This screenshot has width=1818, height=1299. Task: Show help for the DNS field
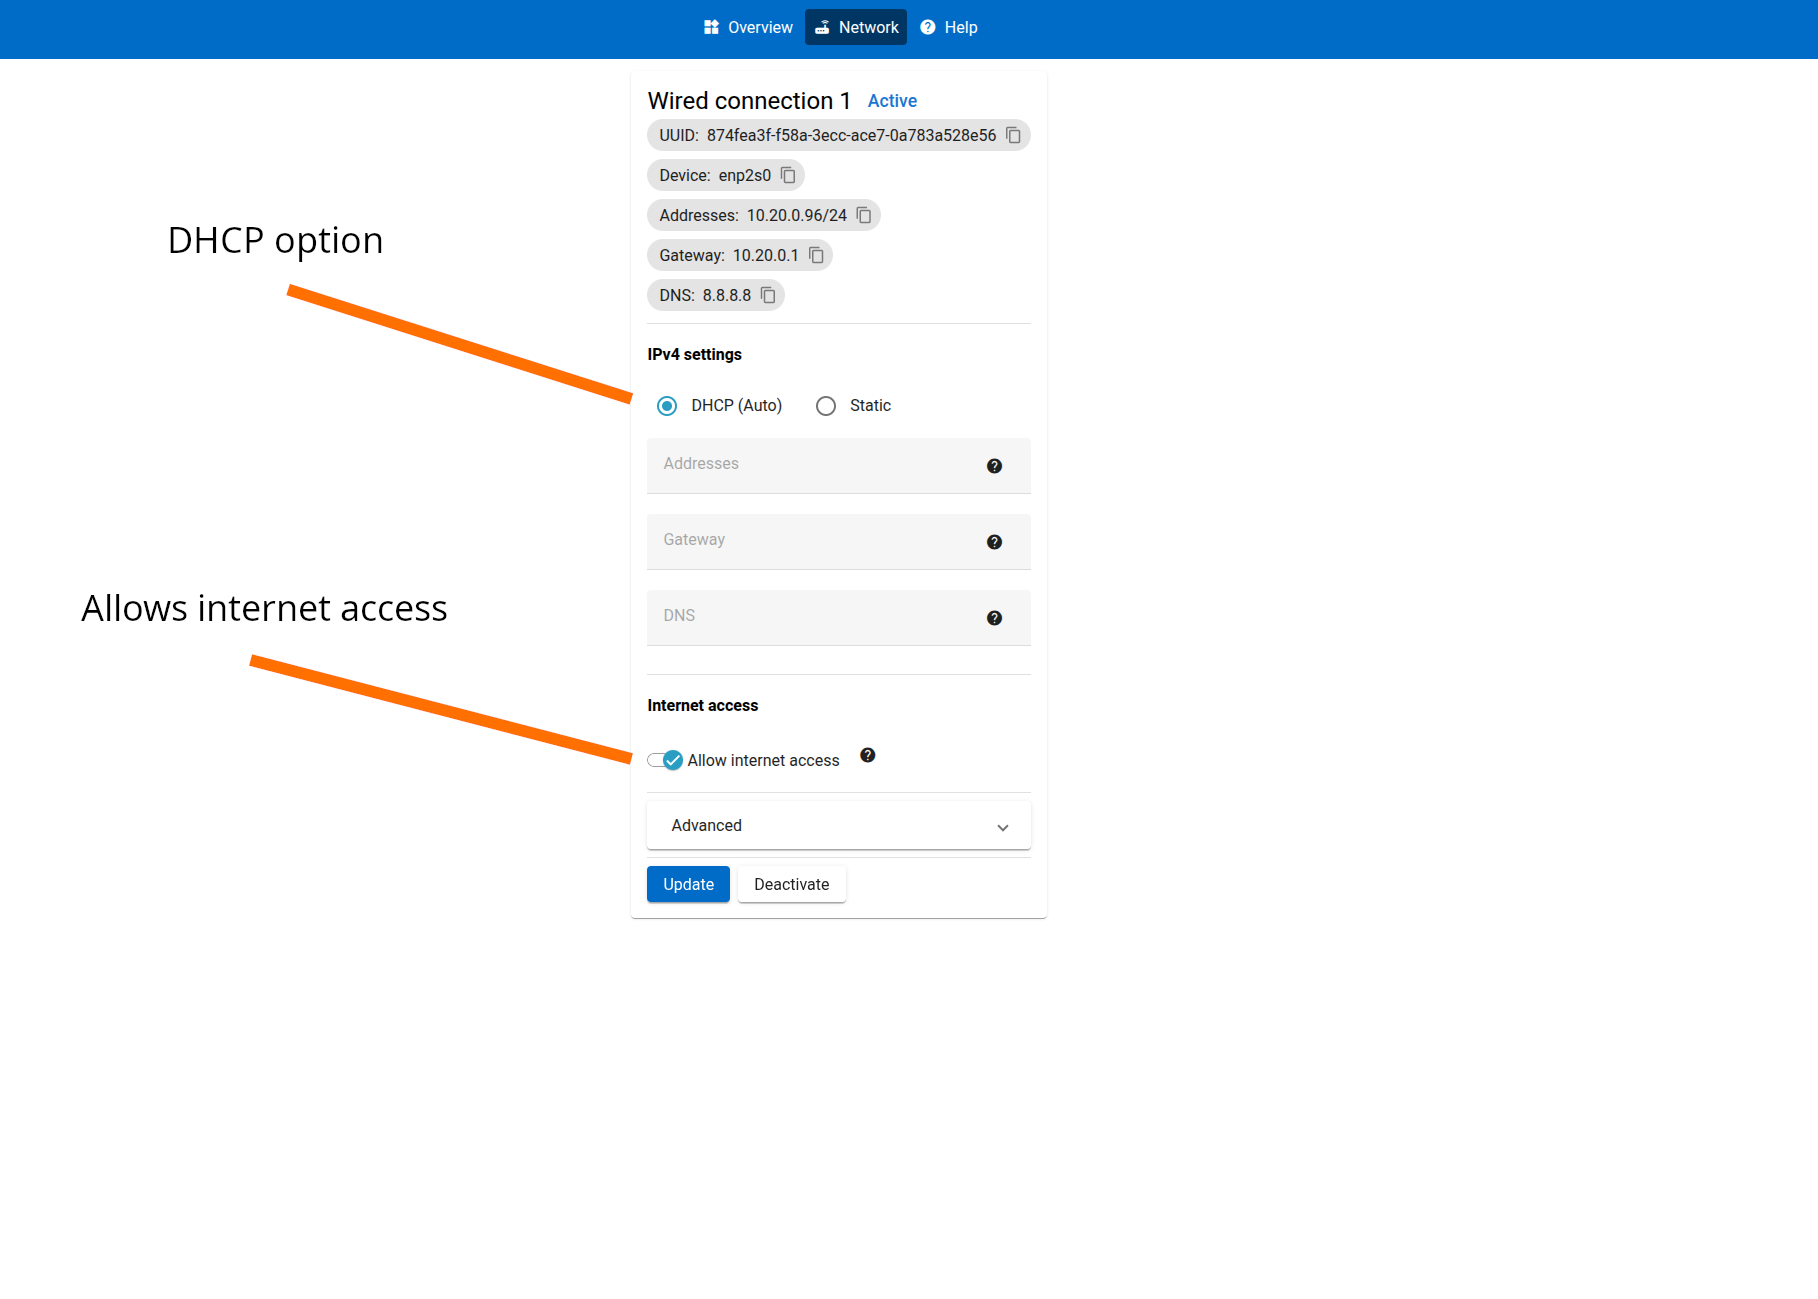click(x=994, y=618)
